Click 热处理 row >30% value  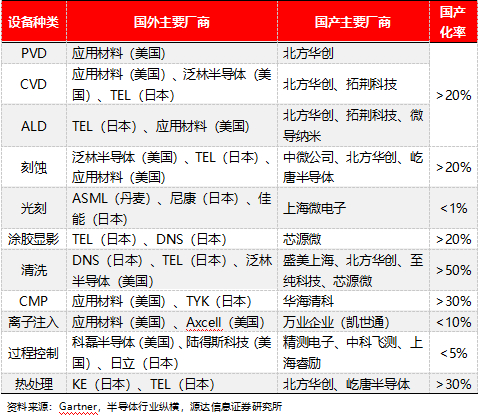click(453, 384)
